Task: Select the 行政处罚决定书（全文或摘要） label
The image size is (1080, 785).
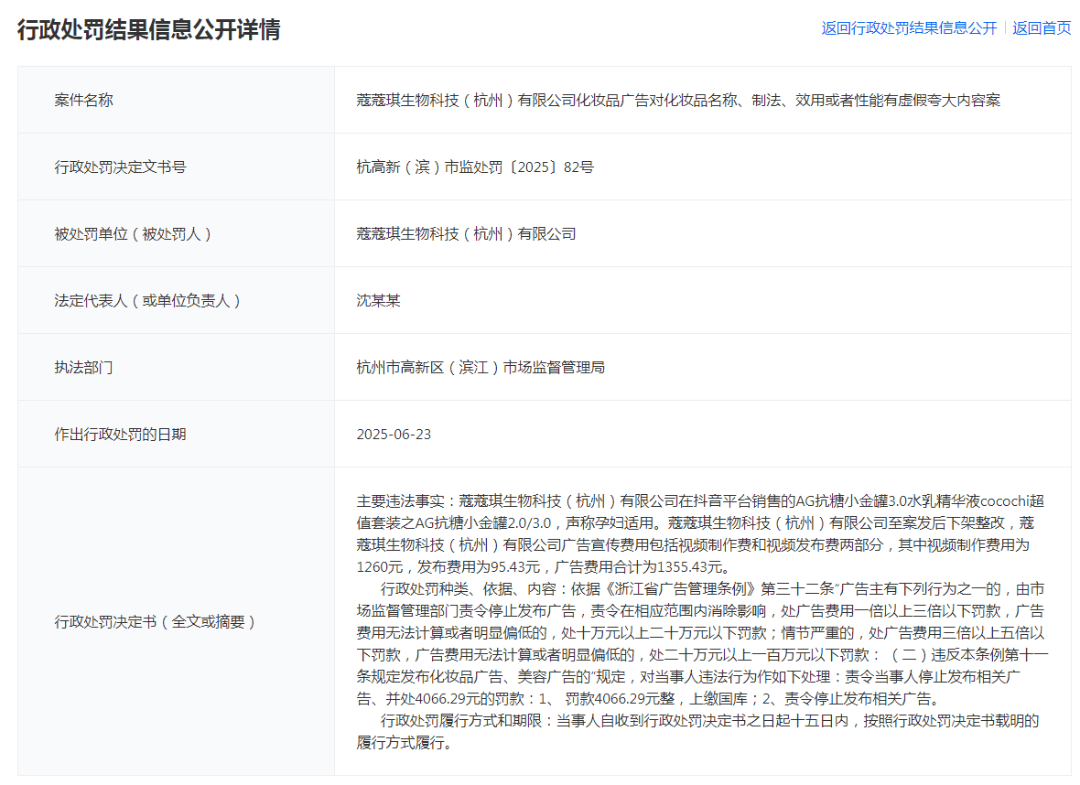Action: coord(155,621)
